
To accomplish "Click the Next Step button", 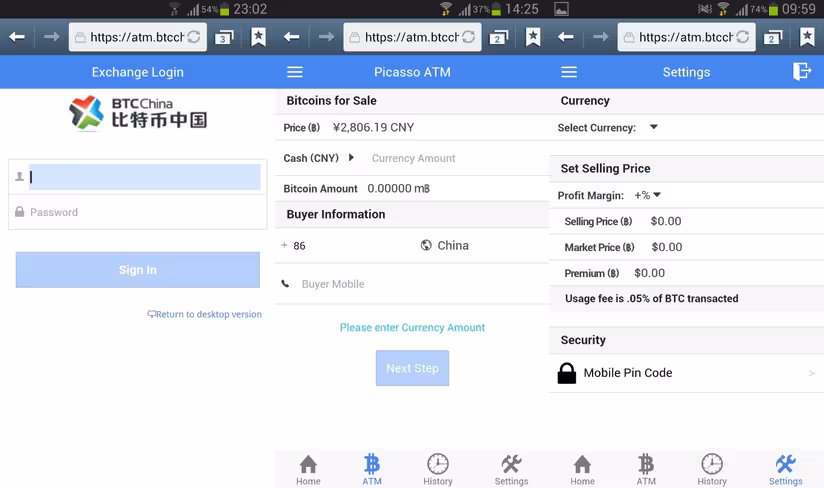I will click(x=413, y=368).
